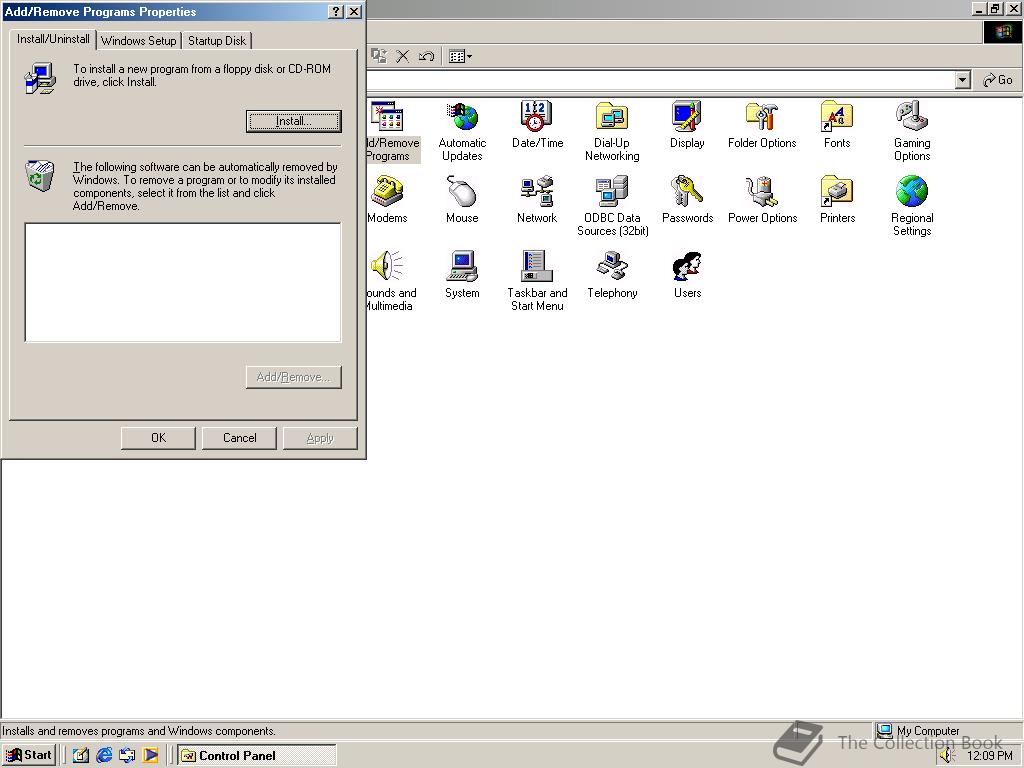Open the Fonts folder icon

click(837, 125)
